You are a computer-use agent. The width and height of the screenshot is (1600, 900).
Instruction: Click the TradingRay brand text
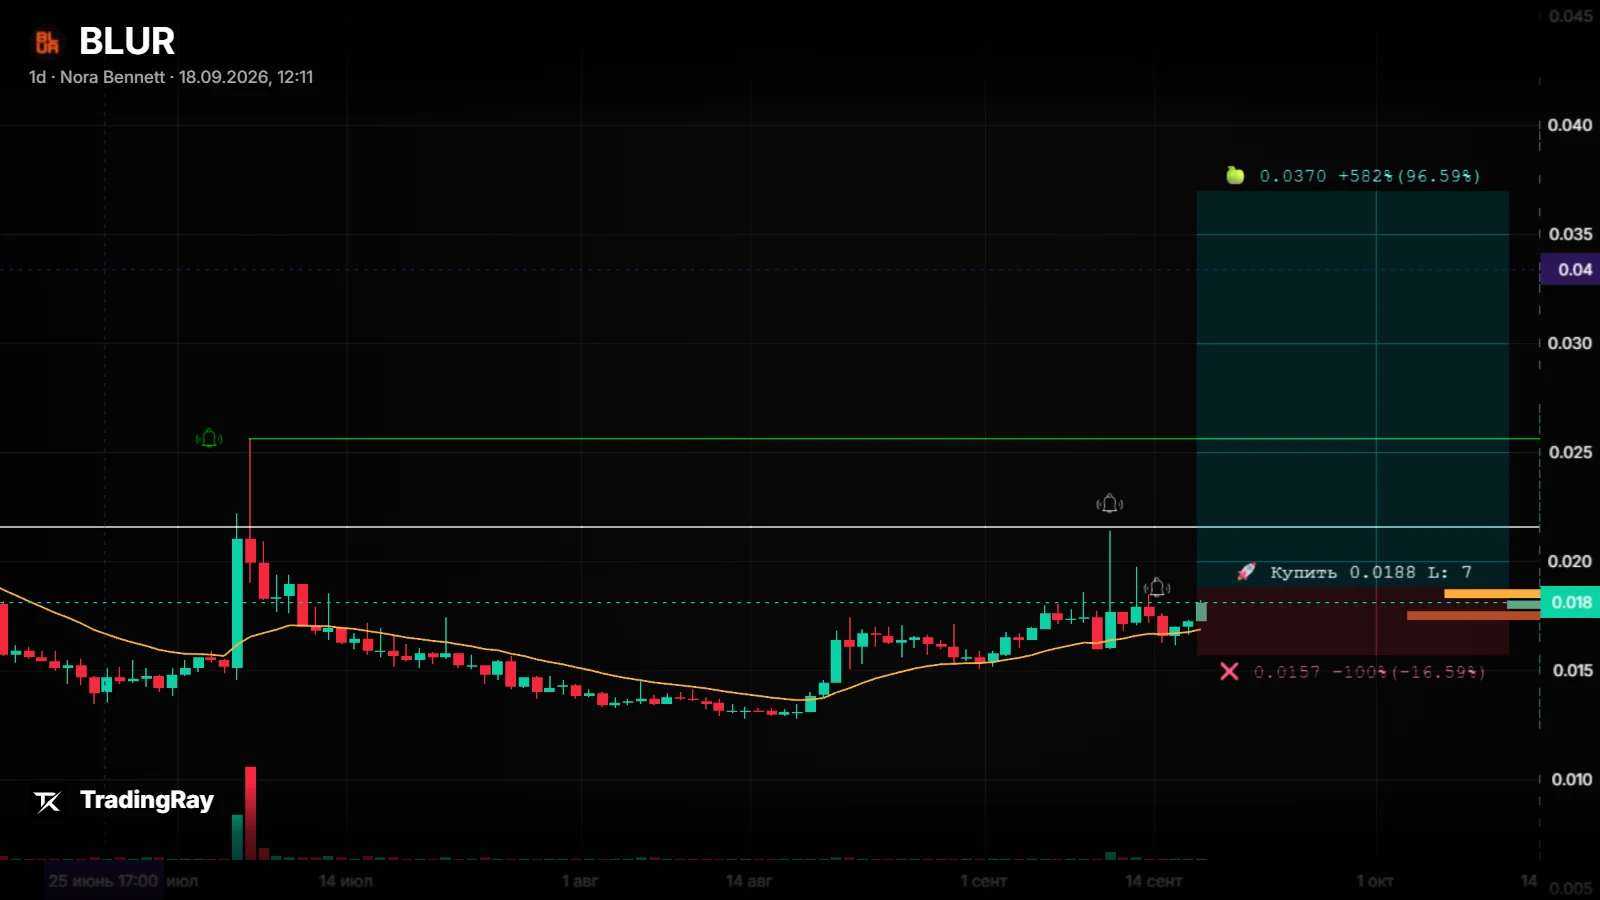tap(147, 800)
